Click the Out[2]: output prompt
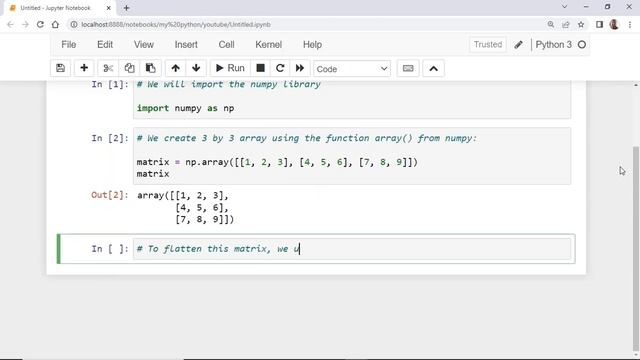 [110, 195]
